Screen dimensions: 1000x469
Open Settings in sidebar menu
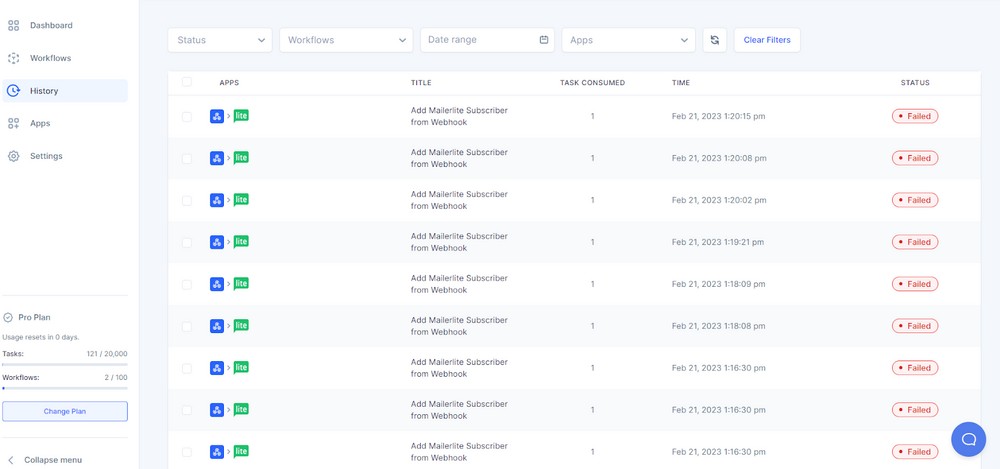[x=46, y=156]
